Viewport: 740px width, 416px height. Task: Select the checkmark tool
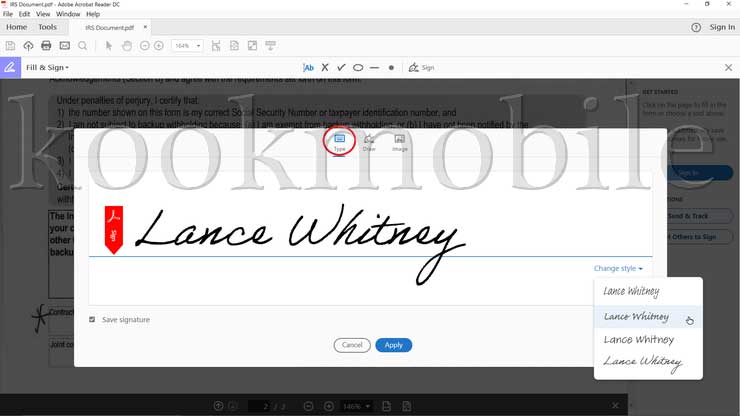pos(341,68)
